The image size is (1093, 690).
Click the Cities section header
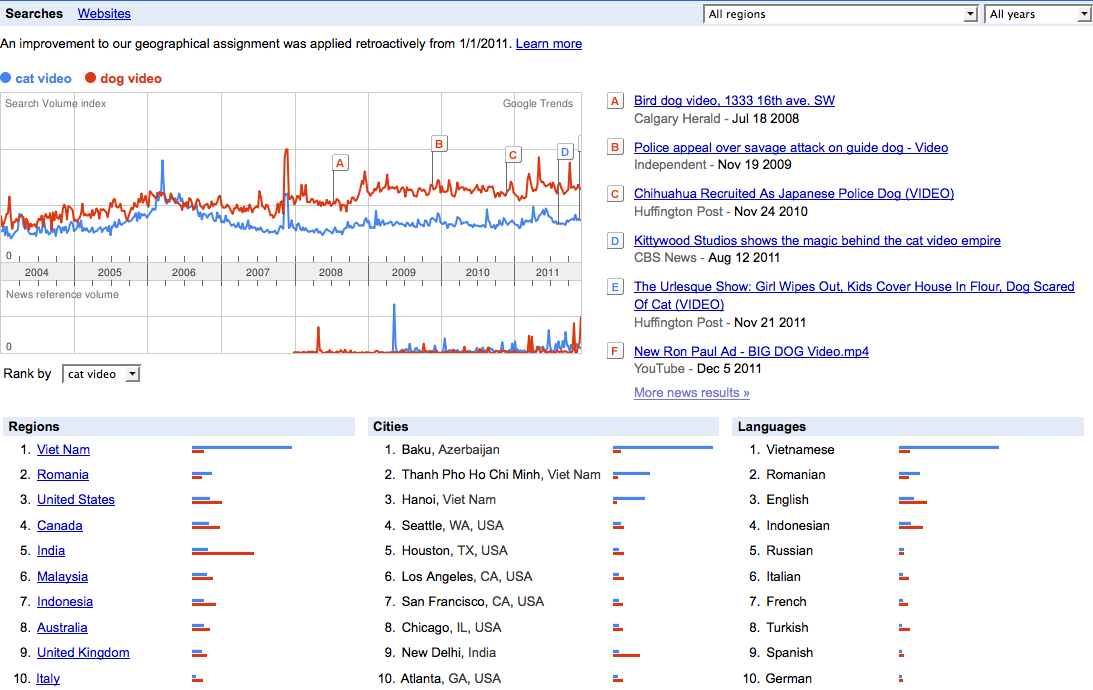[x=543, y=427]
